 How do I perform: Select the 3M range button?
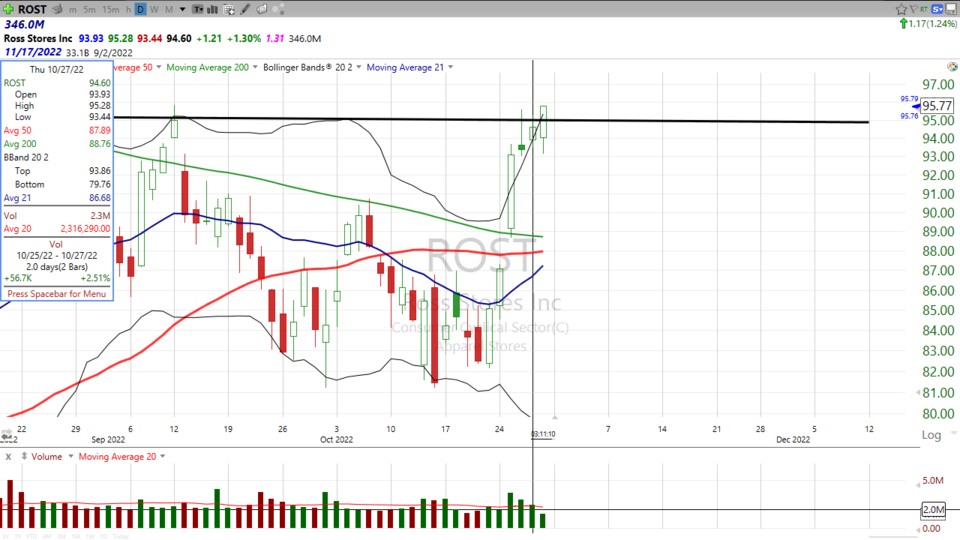[x=61, y=536]
